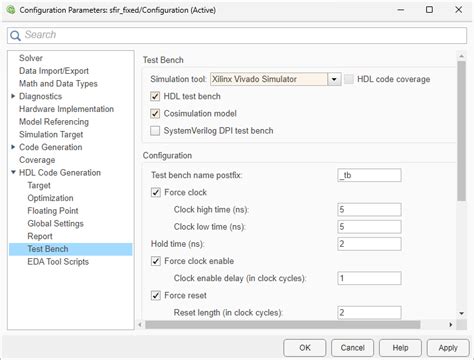Select Floating Point settings
The image size is (474, 360).
[x=53, y=211]
